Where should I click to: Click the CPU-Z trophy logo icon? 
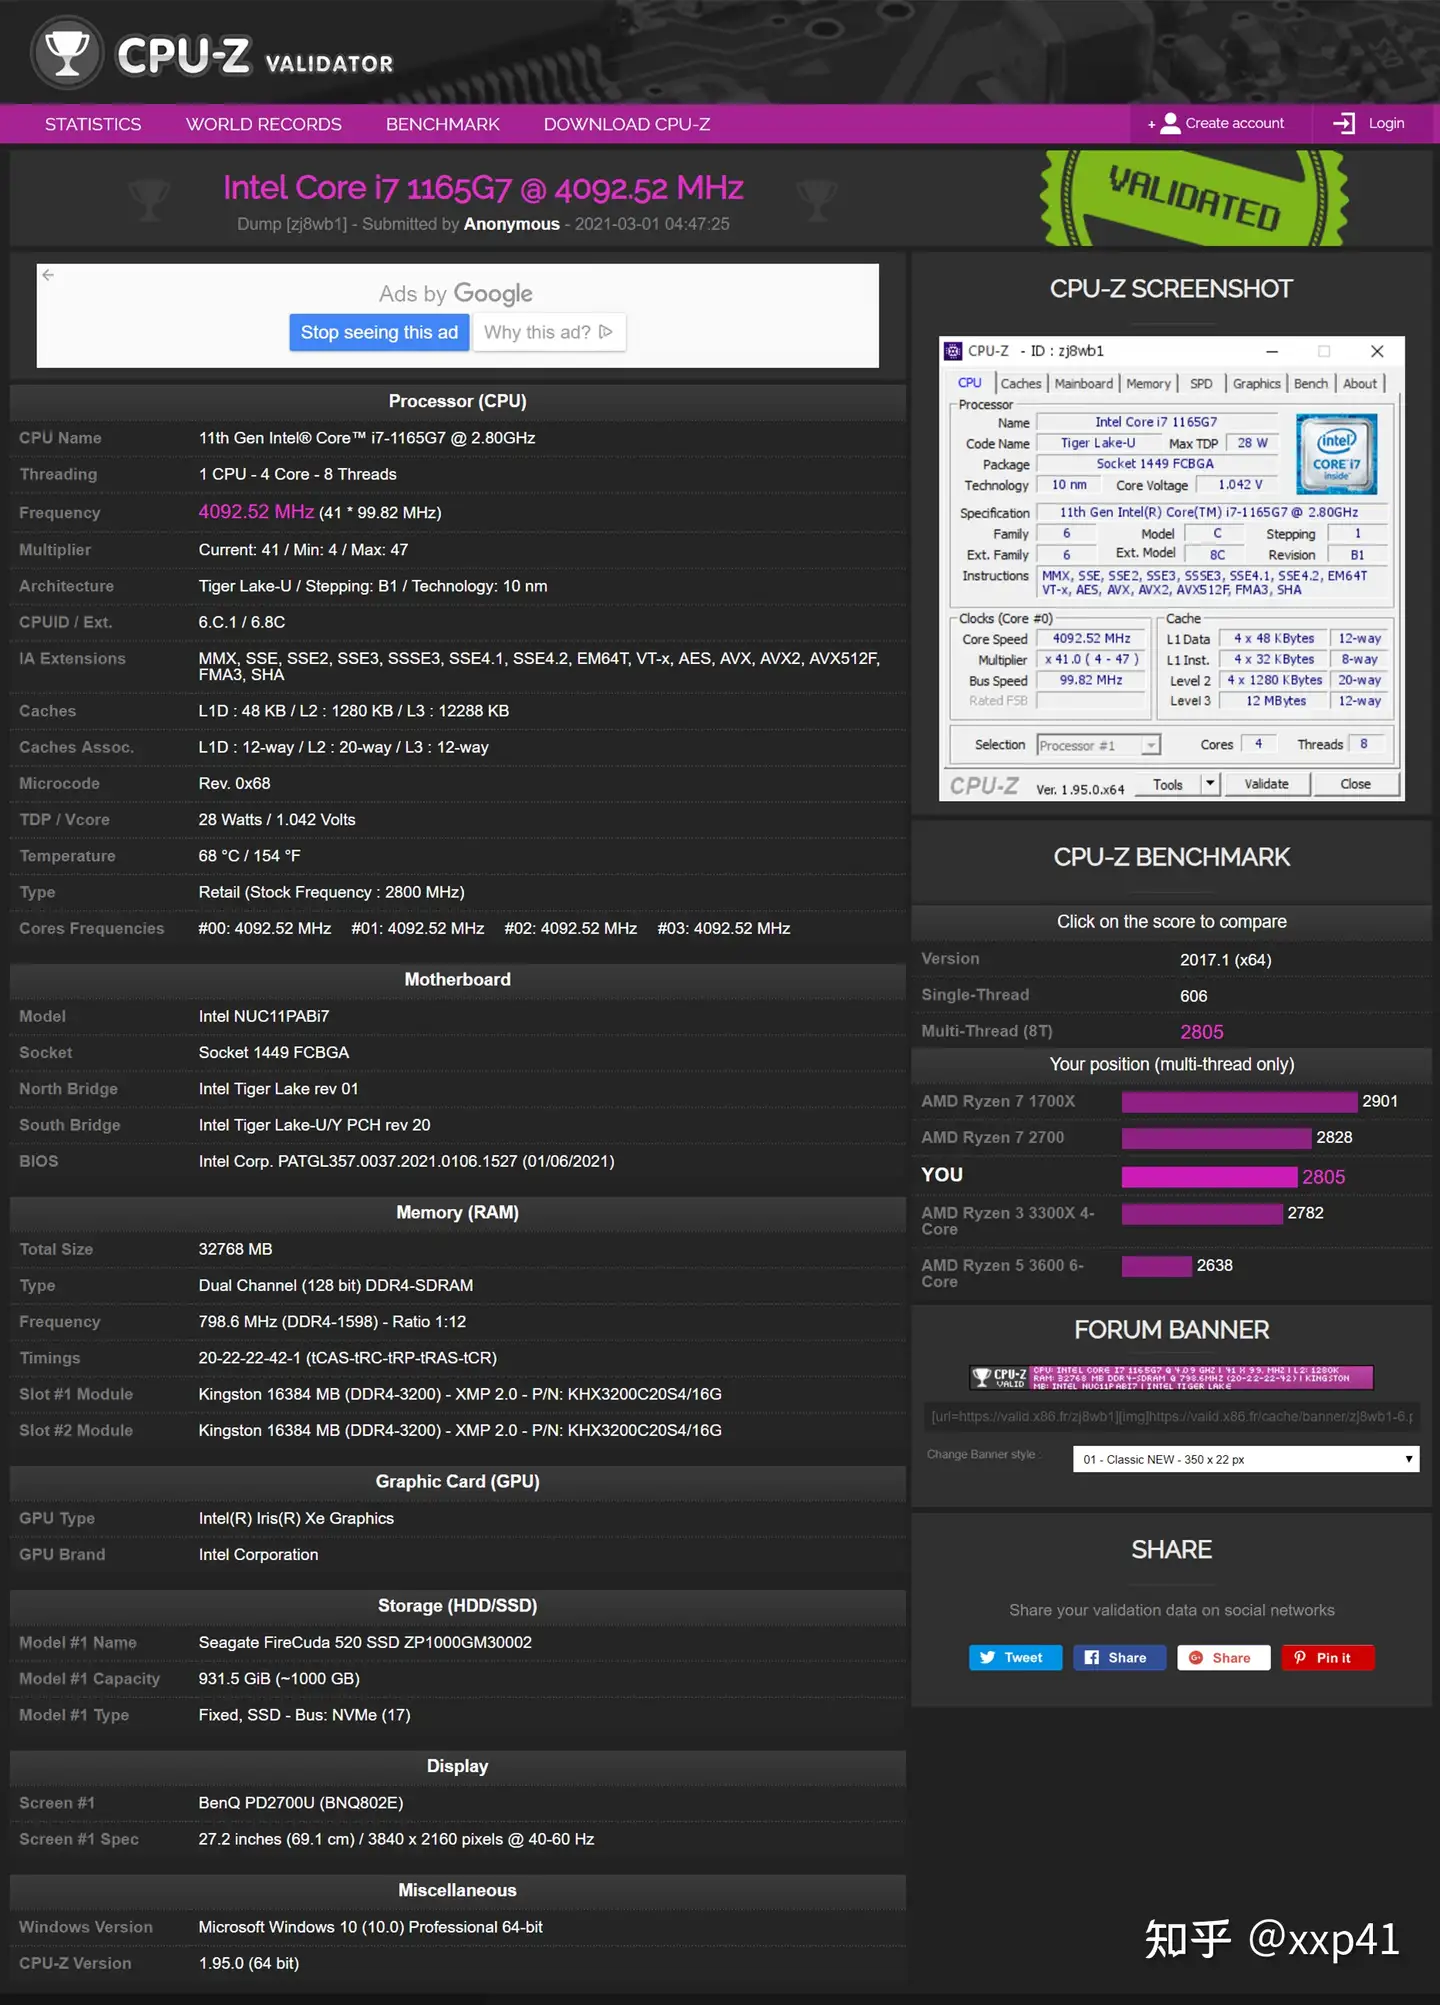(x=67, y=53)
